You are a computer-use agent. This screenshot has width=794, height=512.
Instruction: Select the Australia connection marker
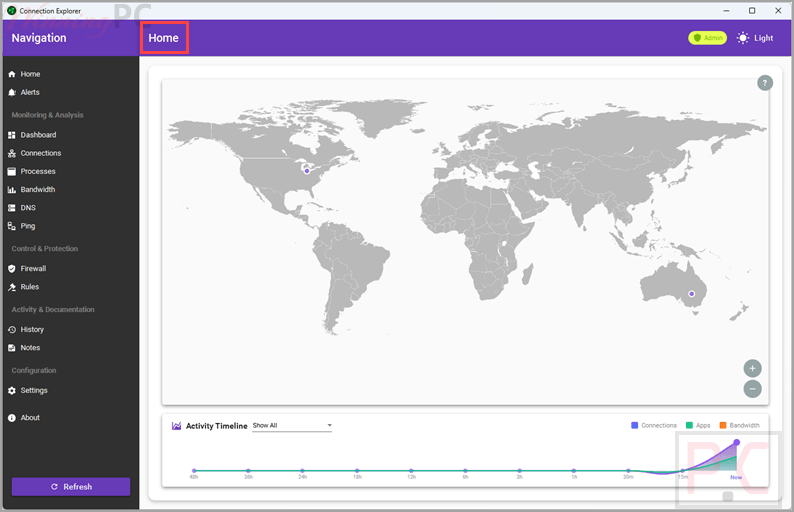(x=692, y=294)
